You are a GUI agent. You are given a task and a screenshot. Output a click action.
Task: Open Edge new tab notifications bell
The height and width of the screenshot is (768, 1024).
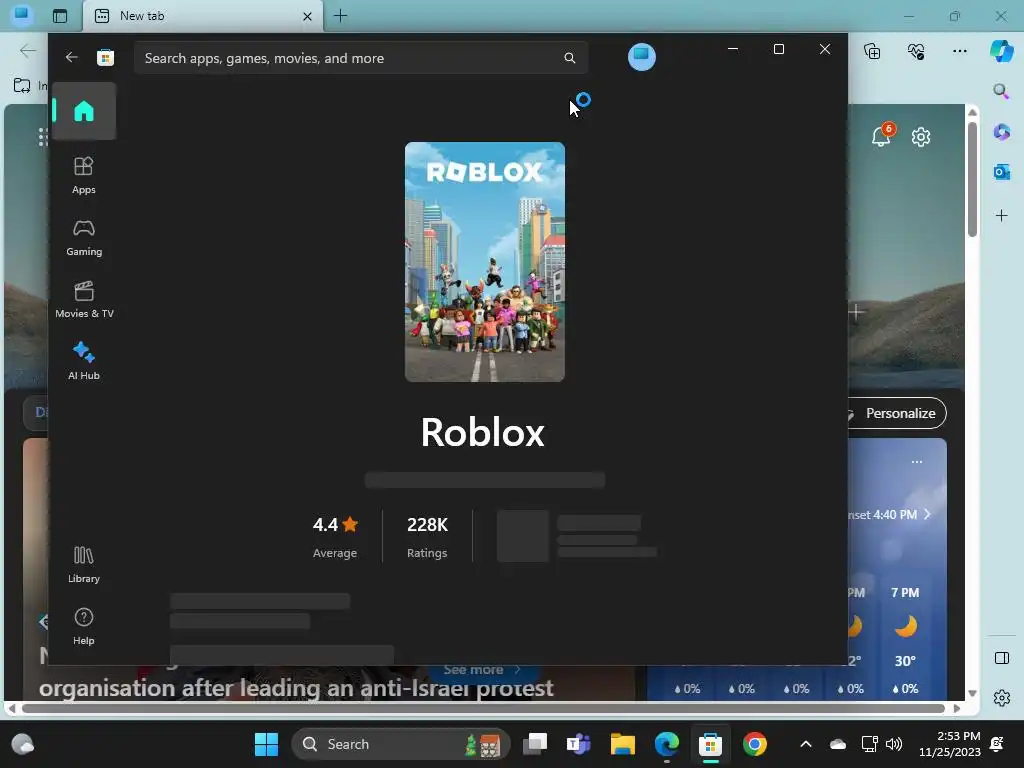pyautogui.click(x=882, y=135)
